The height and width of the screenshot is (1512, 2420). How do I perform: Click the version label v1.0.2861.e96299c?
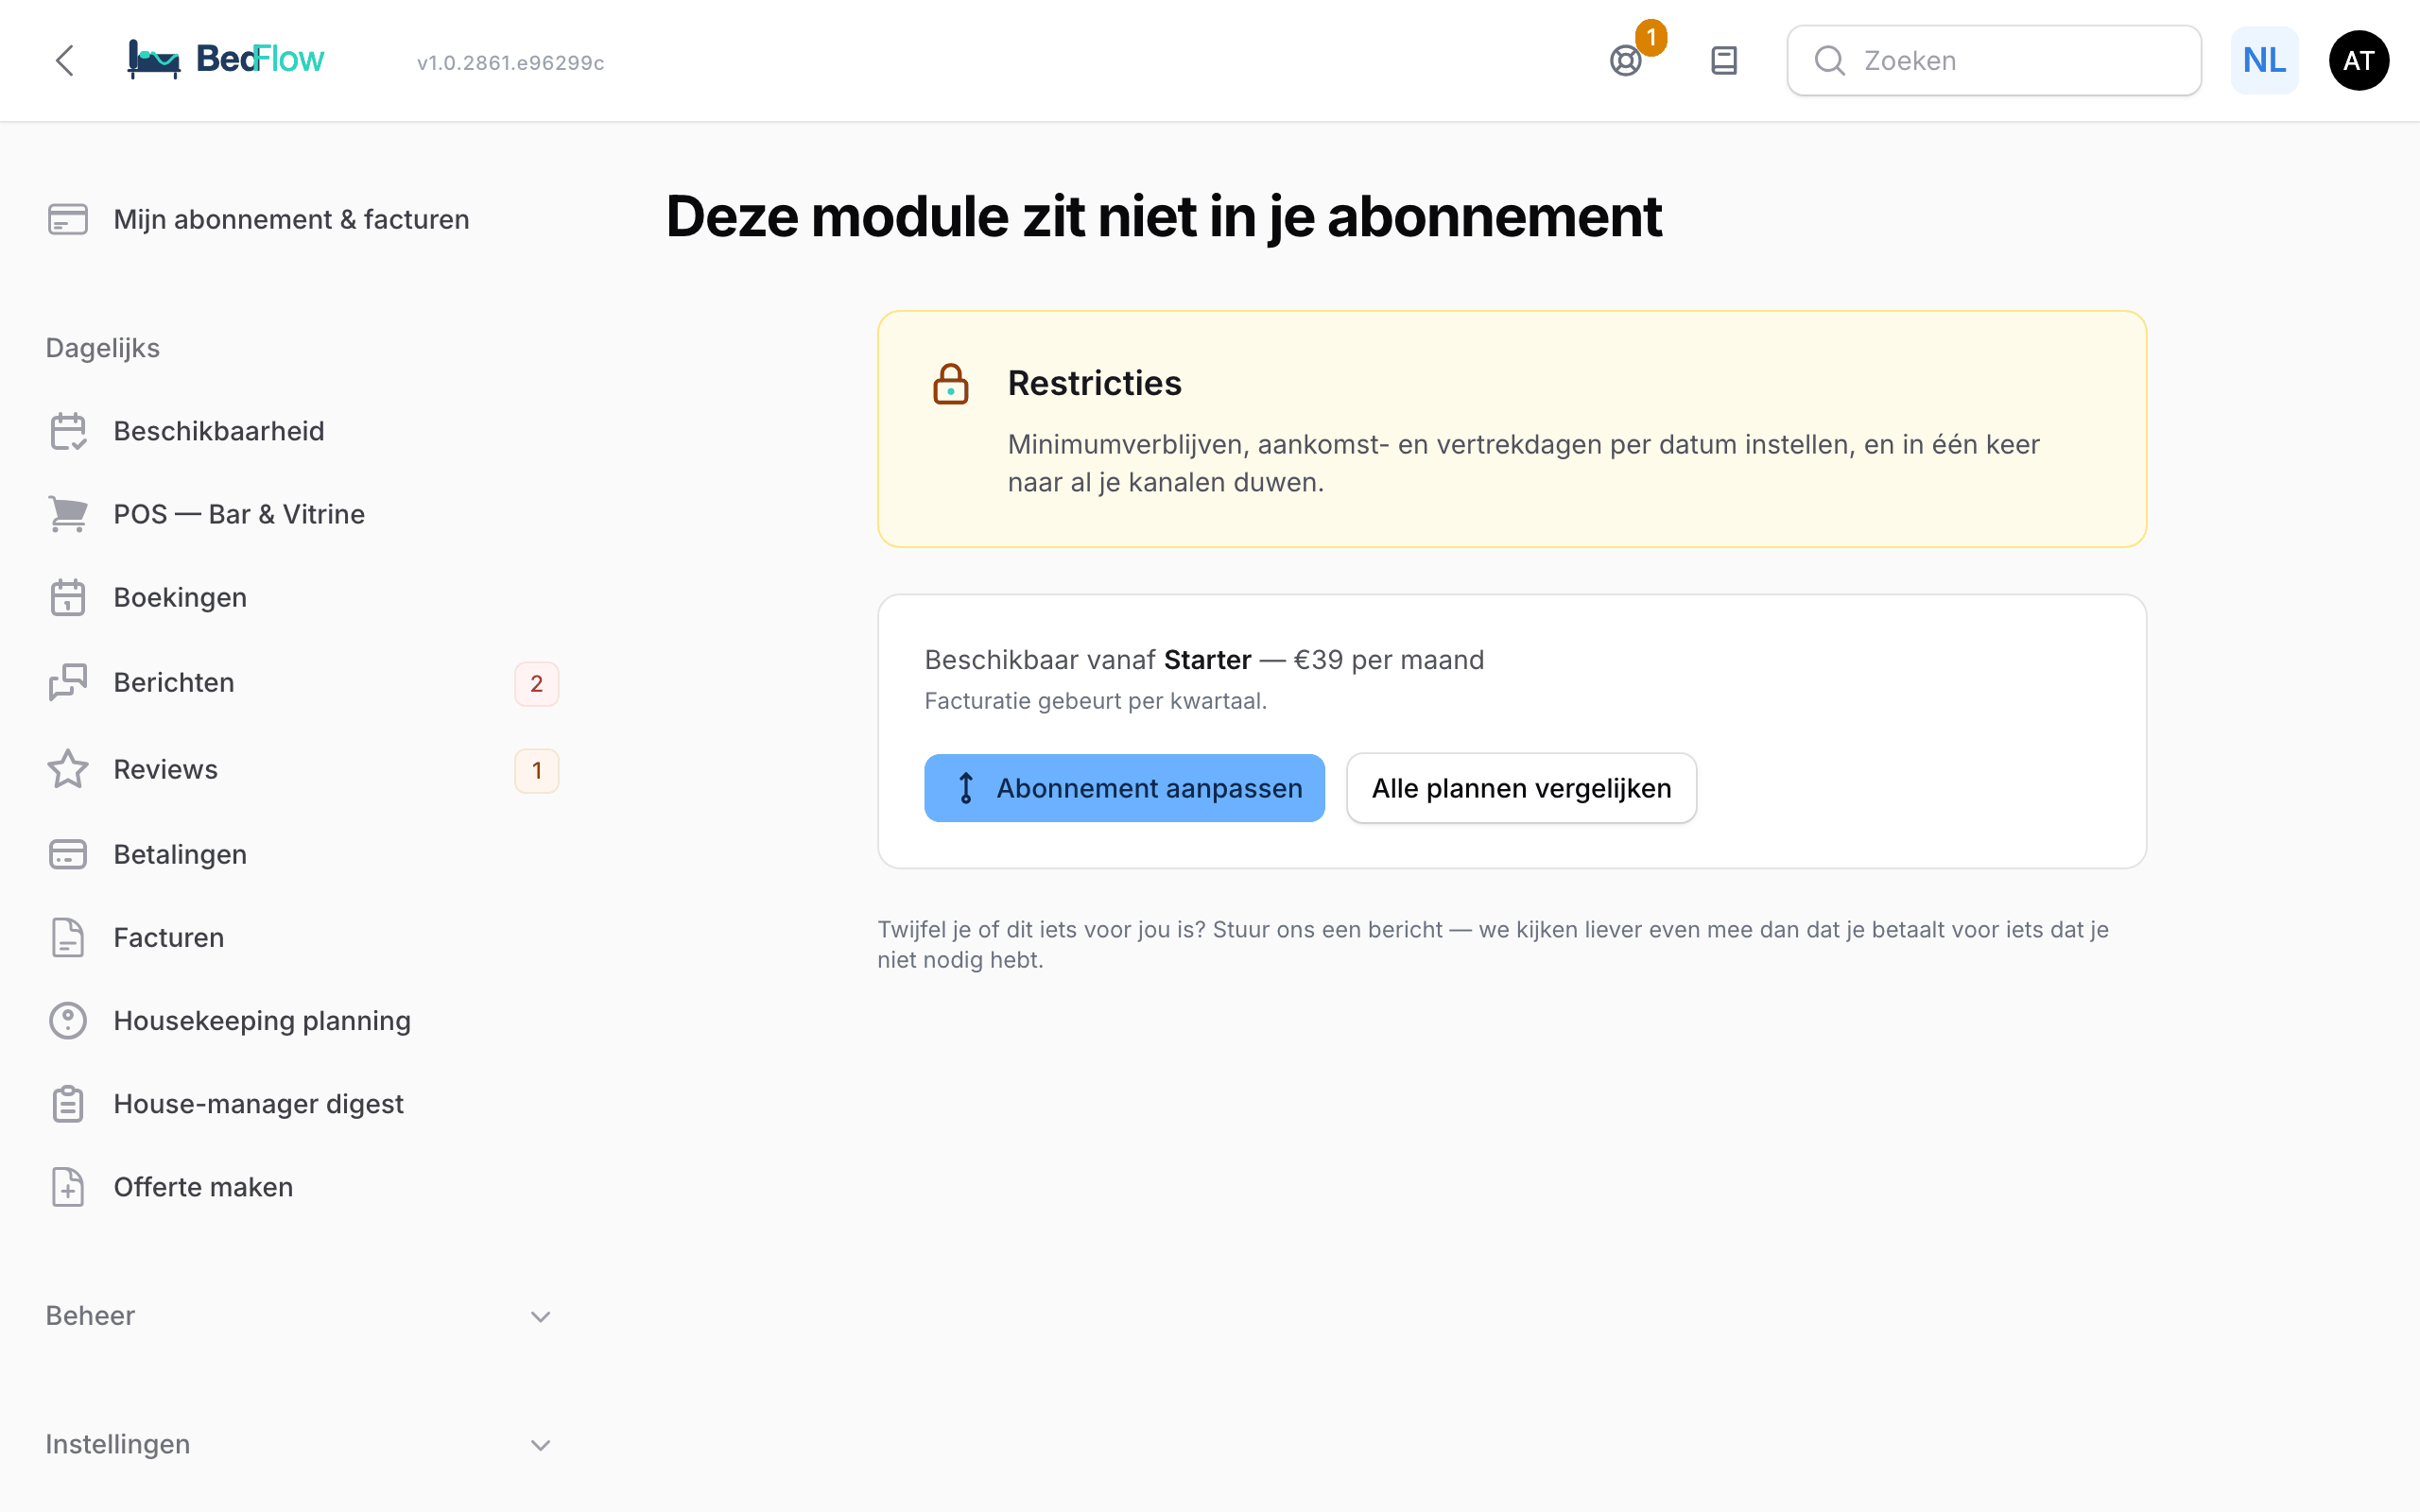pyautogui.click(x=511, y=63)
